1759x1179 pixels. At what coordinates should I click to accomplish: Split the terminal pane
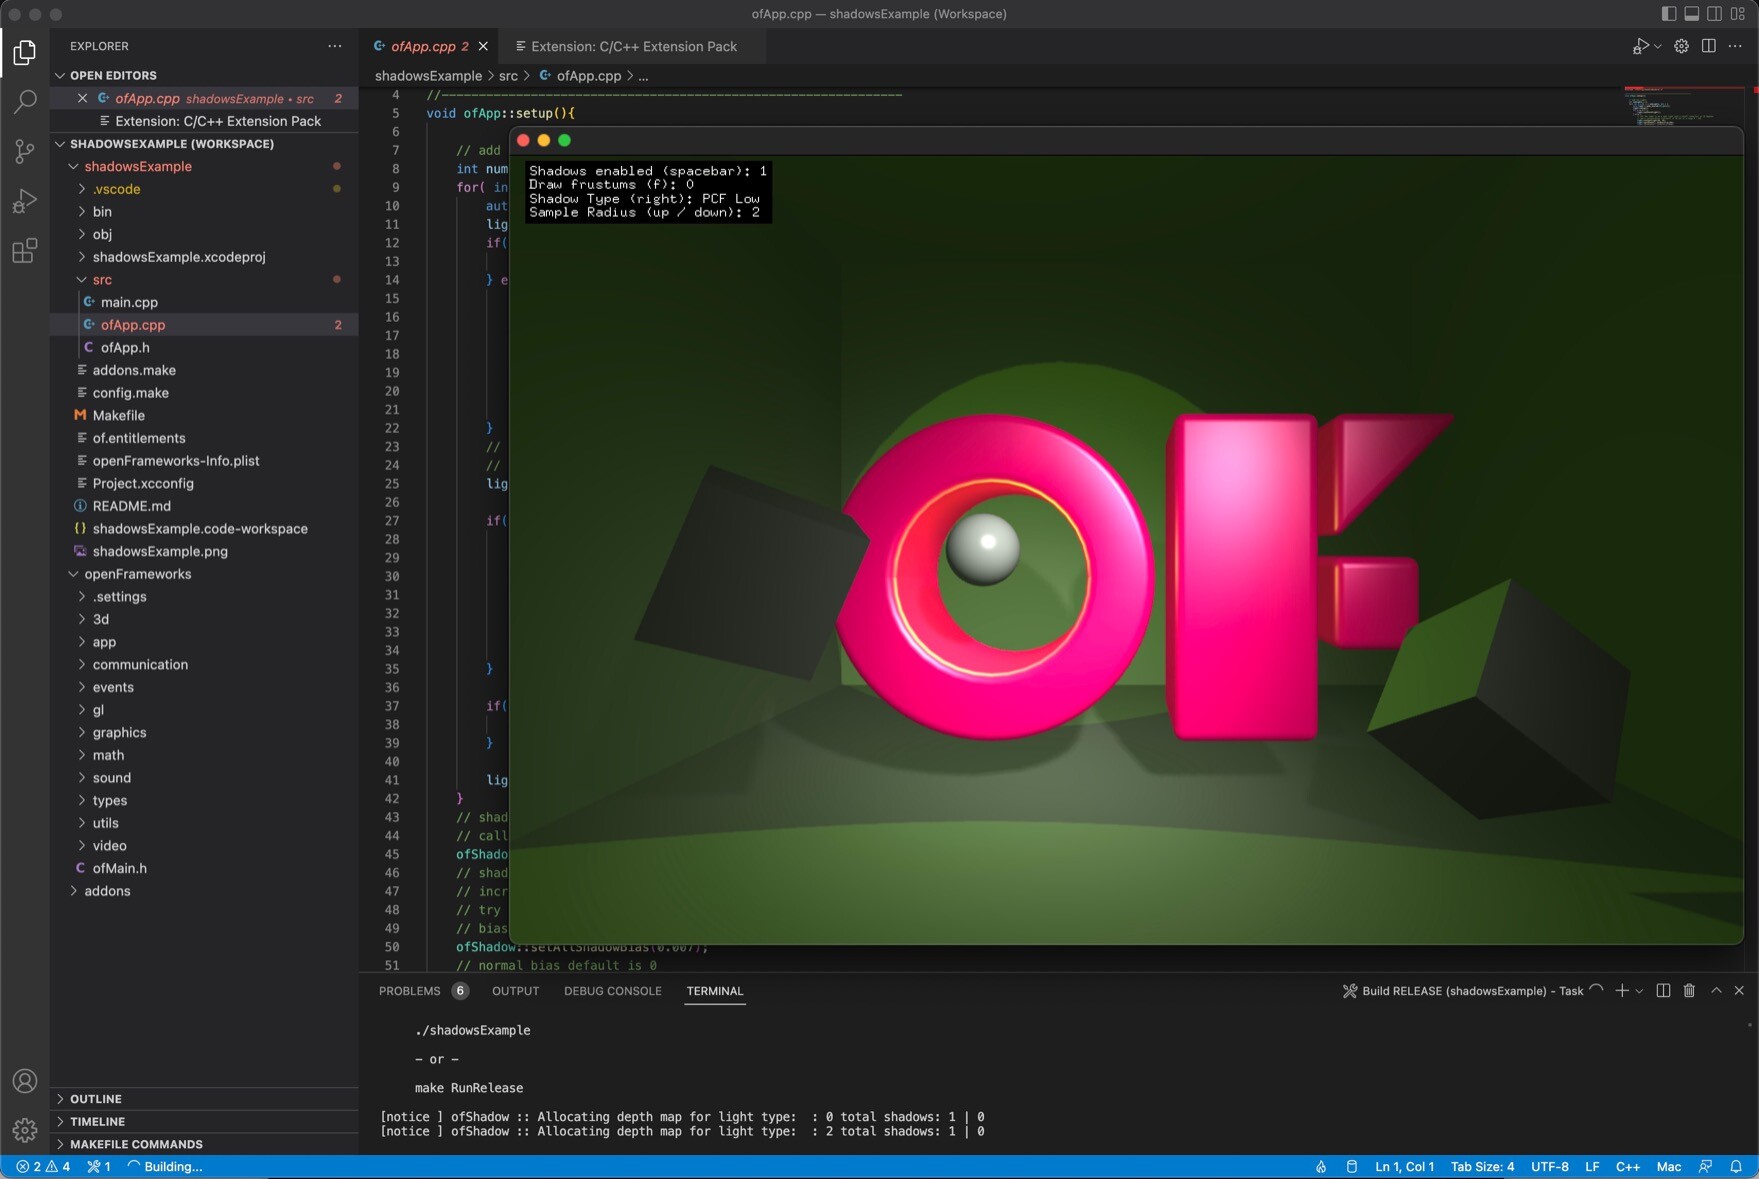pos(1664,991)
